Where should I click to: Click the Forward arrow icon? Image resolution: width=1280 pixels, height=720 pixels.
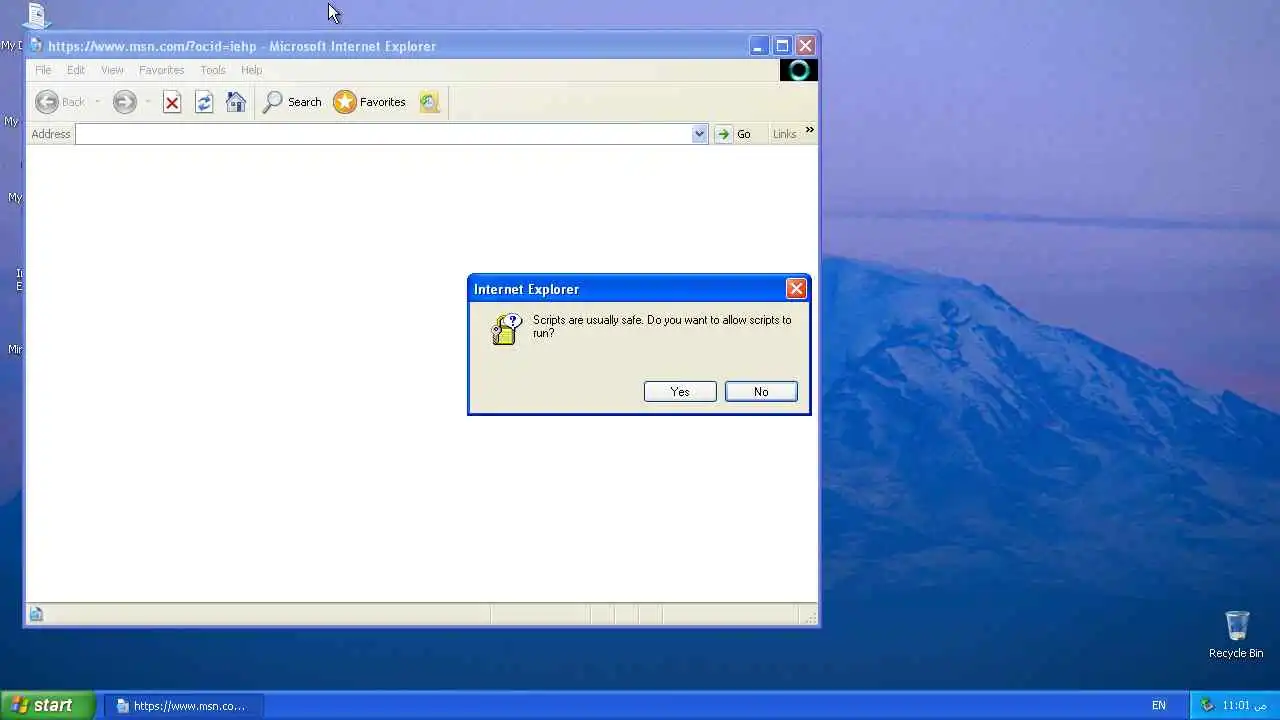pos(124,102)
